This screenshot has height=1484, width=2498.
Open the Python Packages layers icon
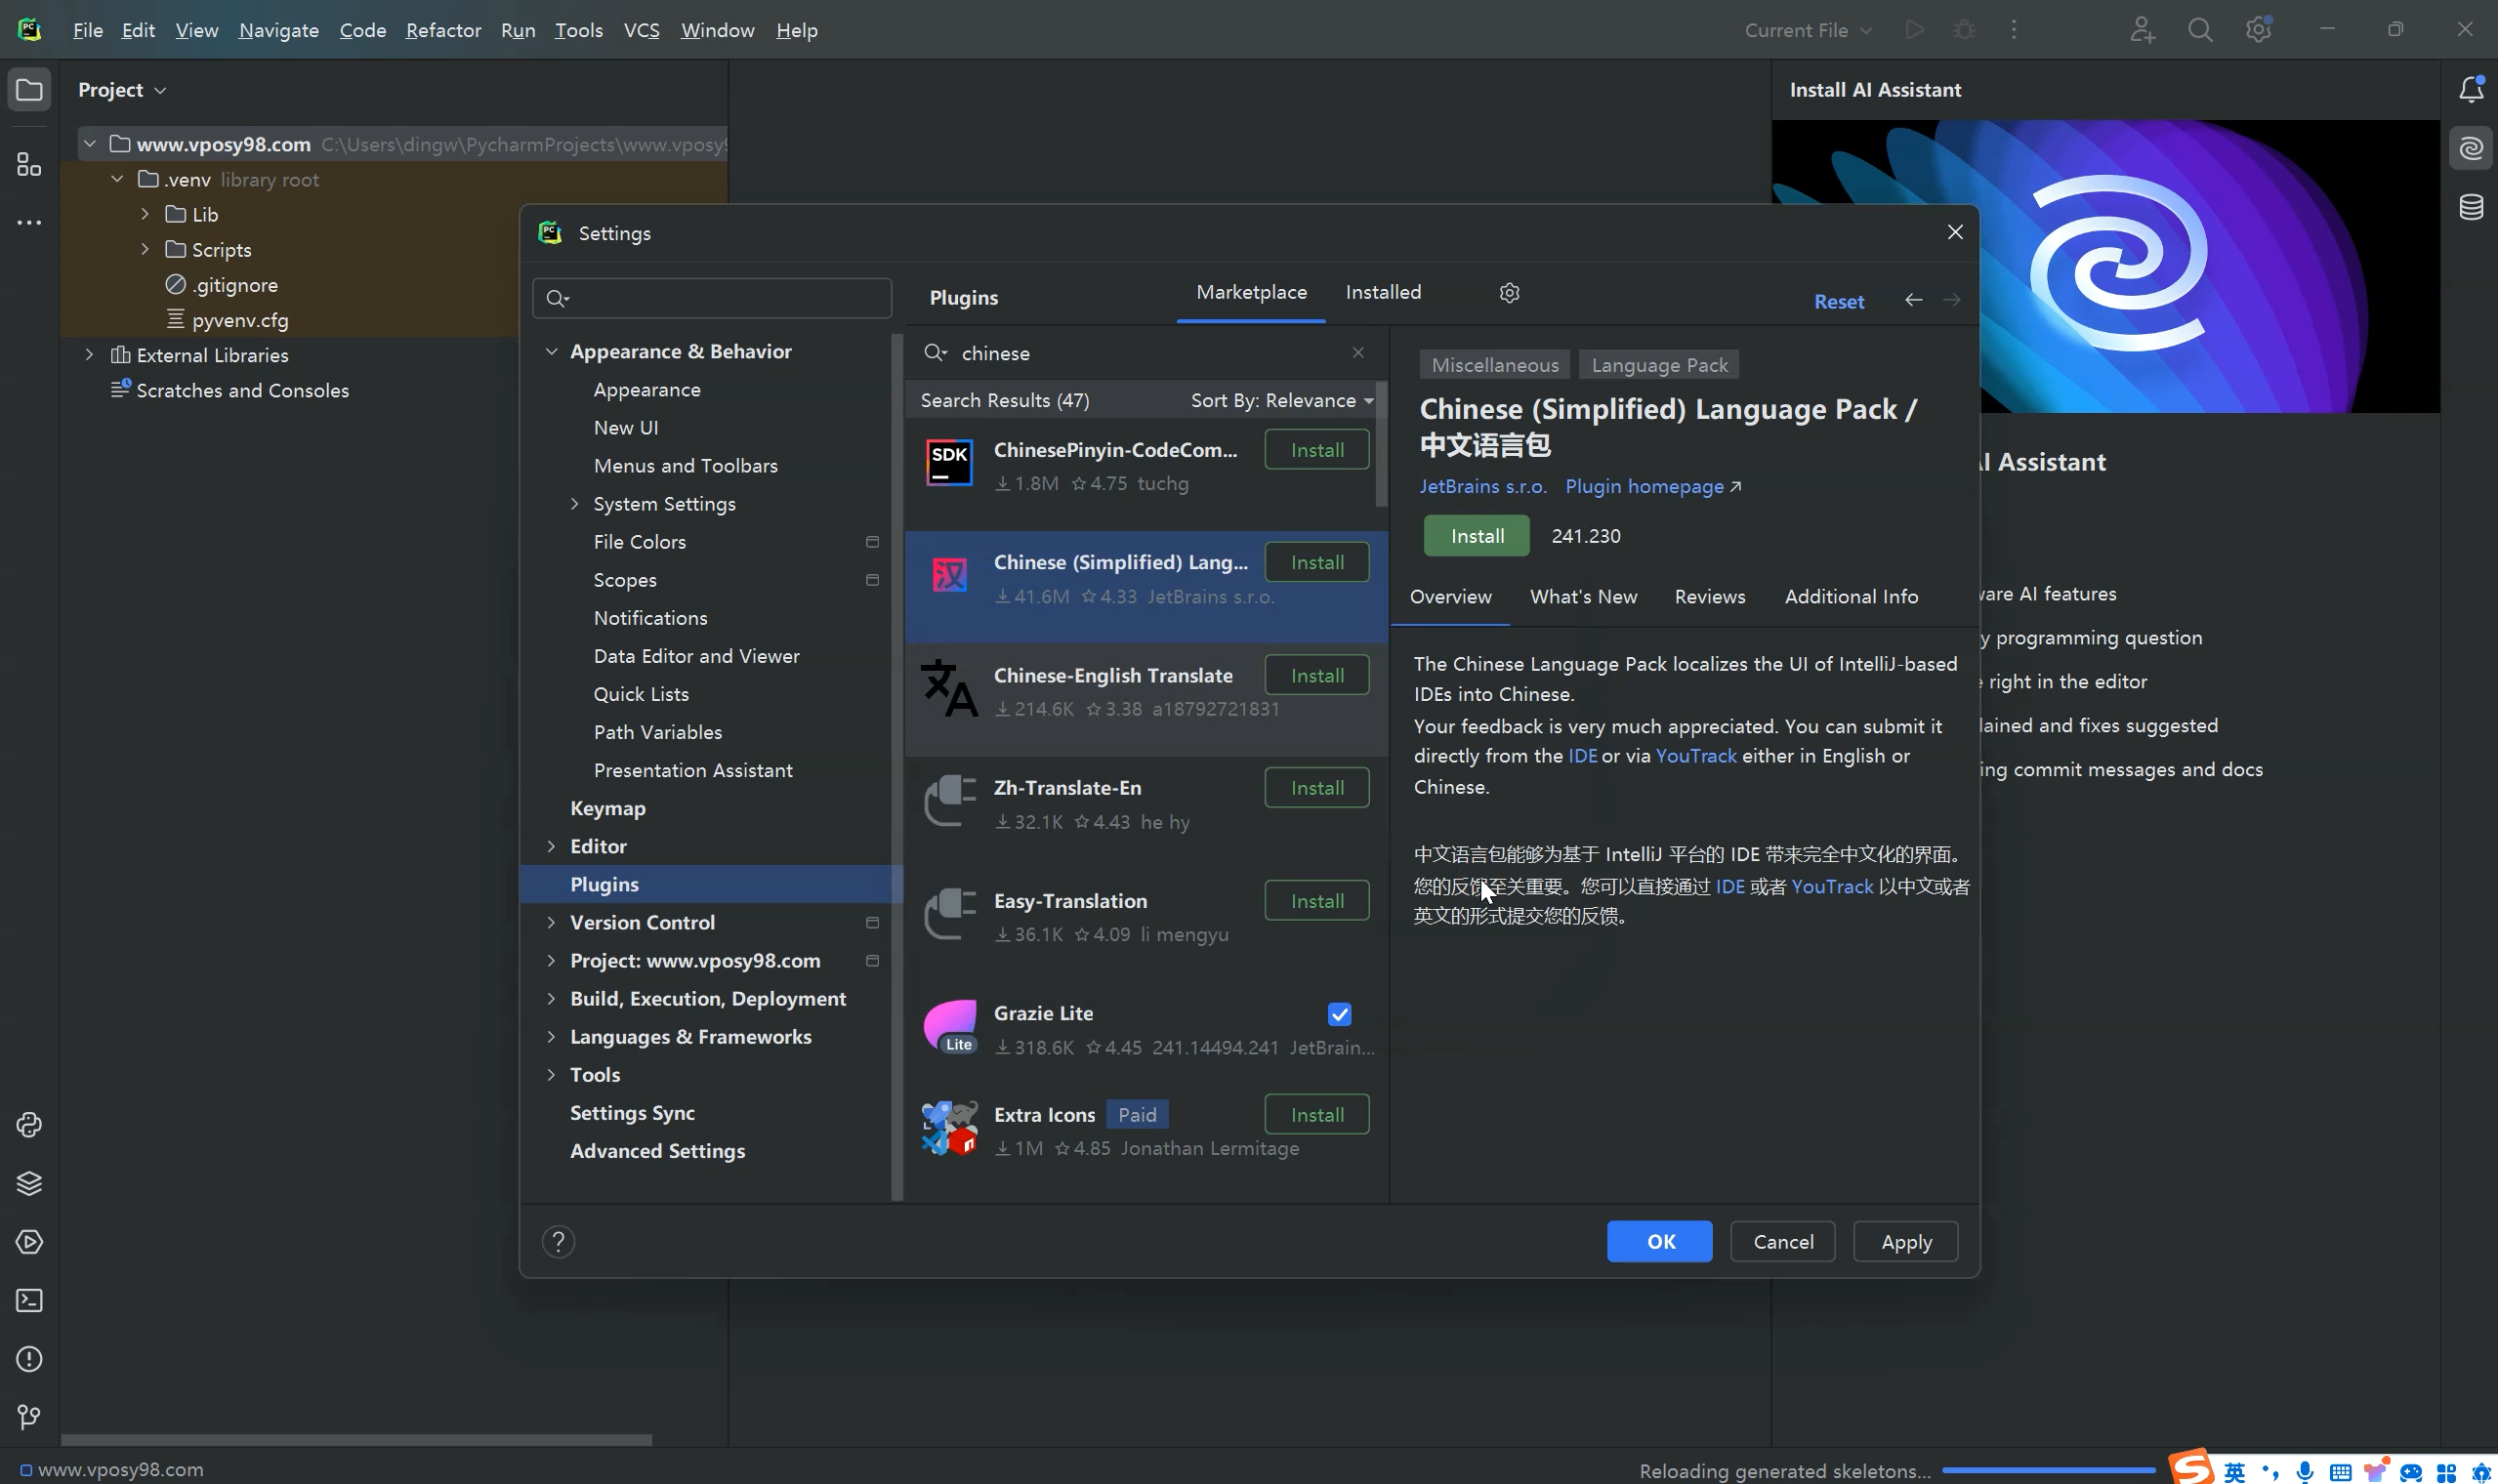pos(29,1183)
